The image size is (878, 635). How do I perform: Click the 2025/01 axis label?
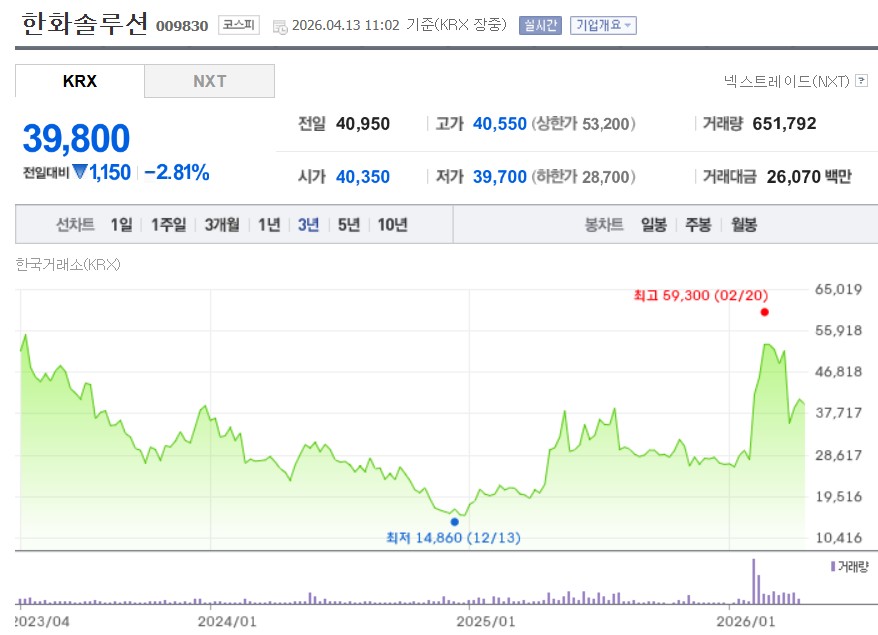click(485, 621)
